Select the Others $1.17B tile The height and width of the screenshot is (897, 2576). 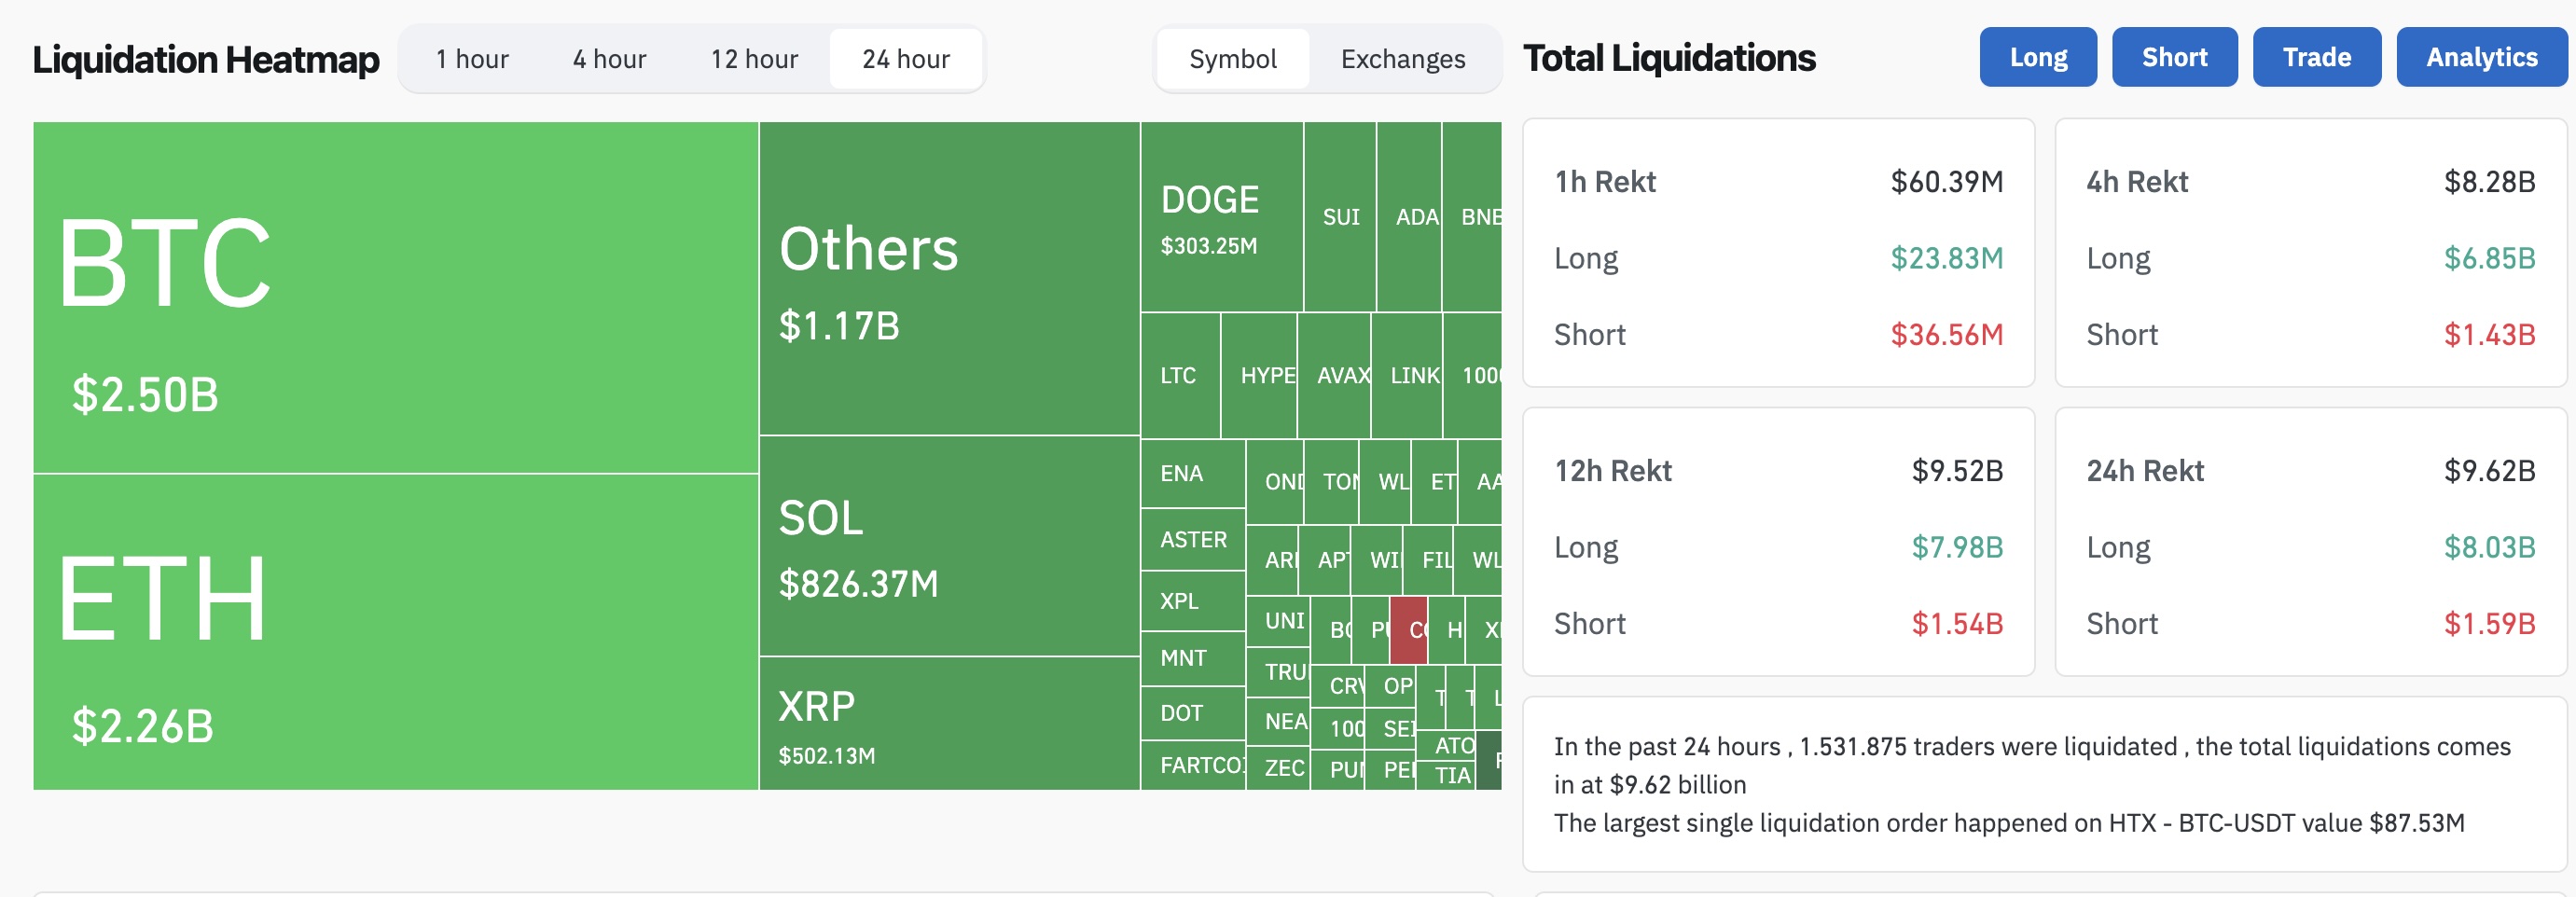tap(948, 278)
